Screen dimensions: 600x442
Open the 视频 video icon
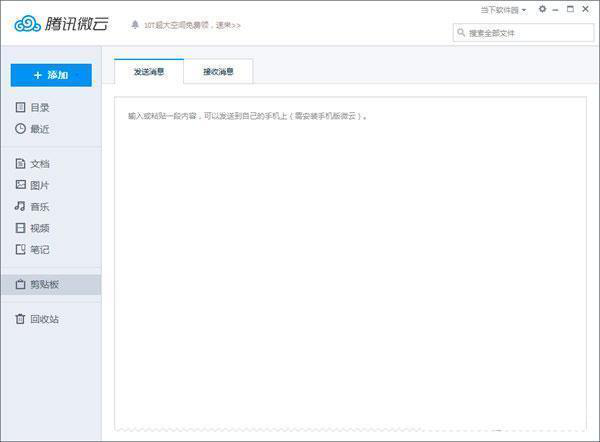click(20, 228)
